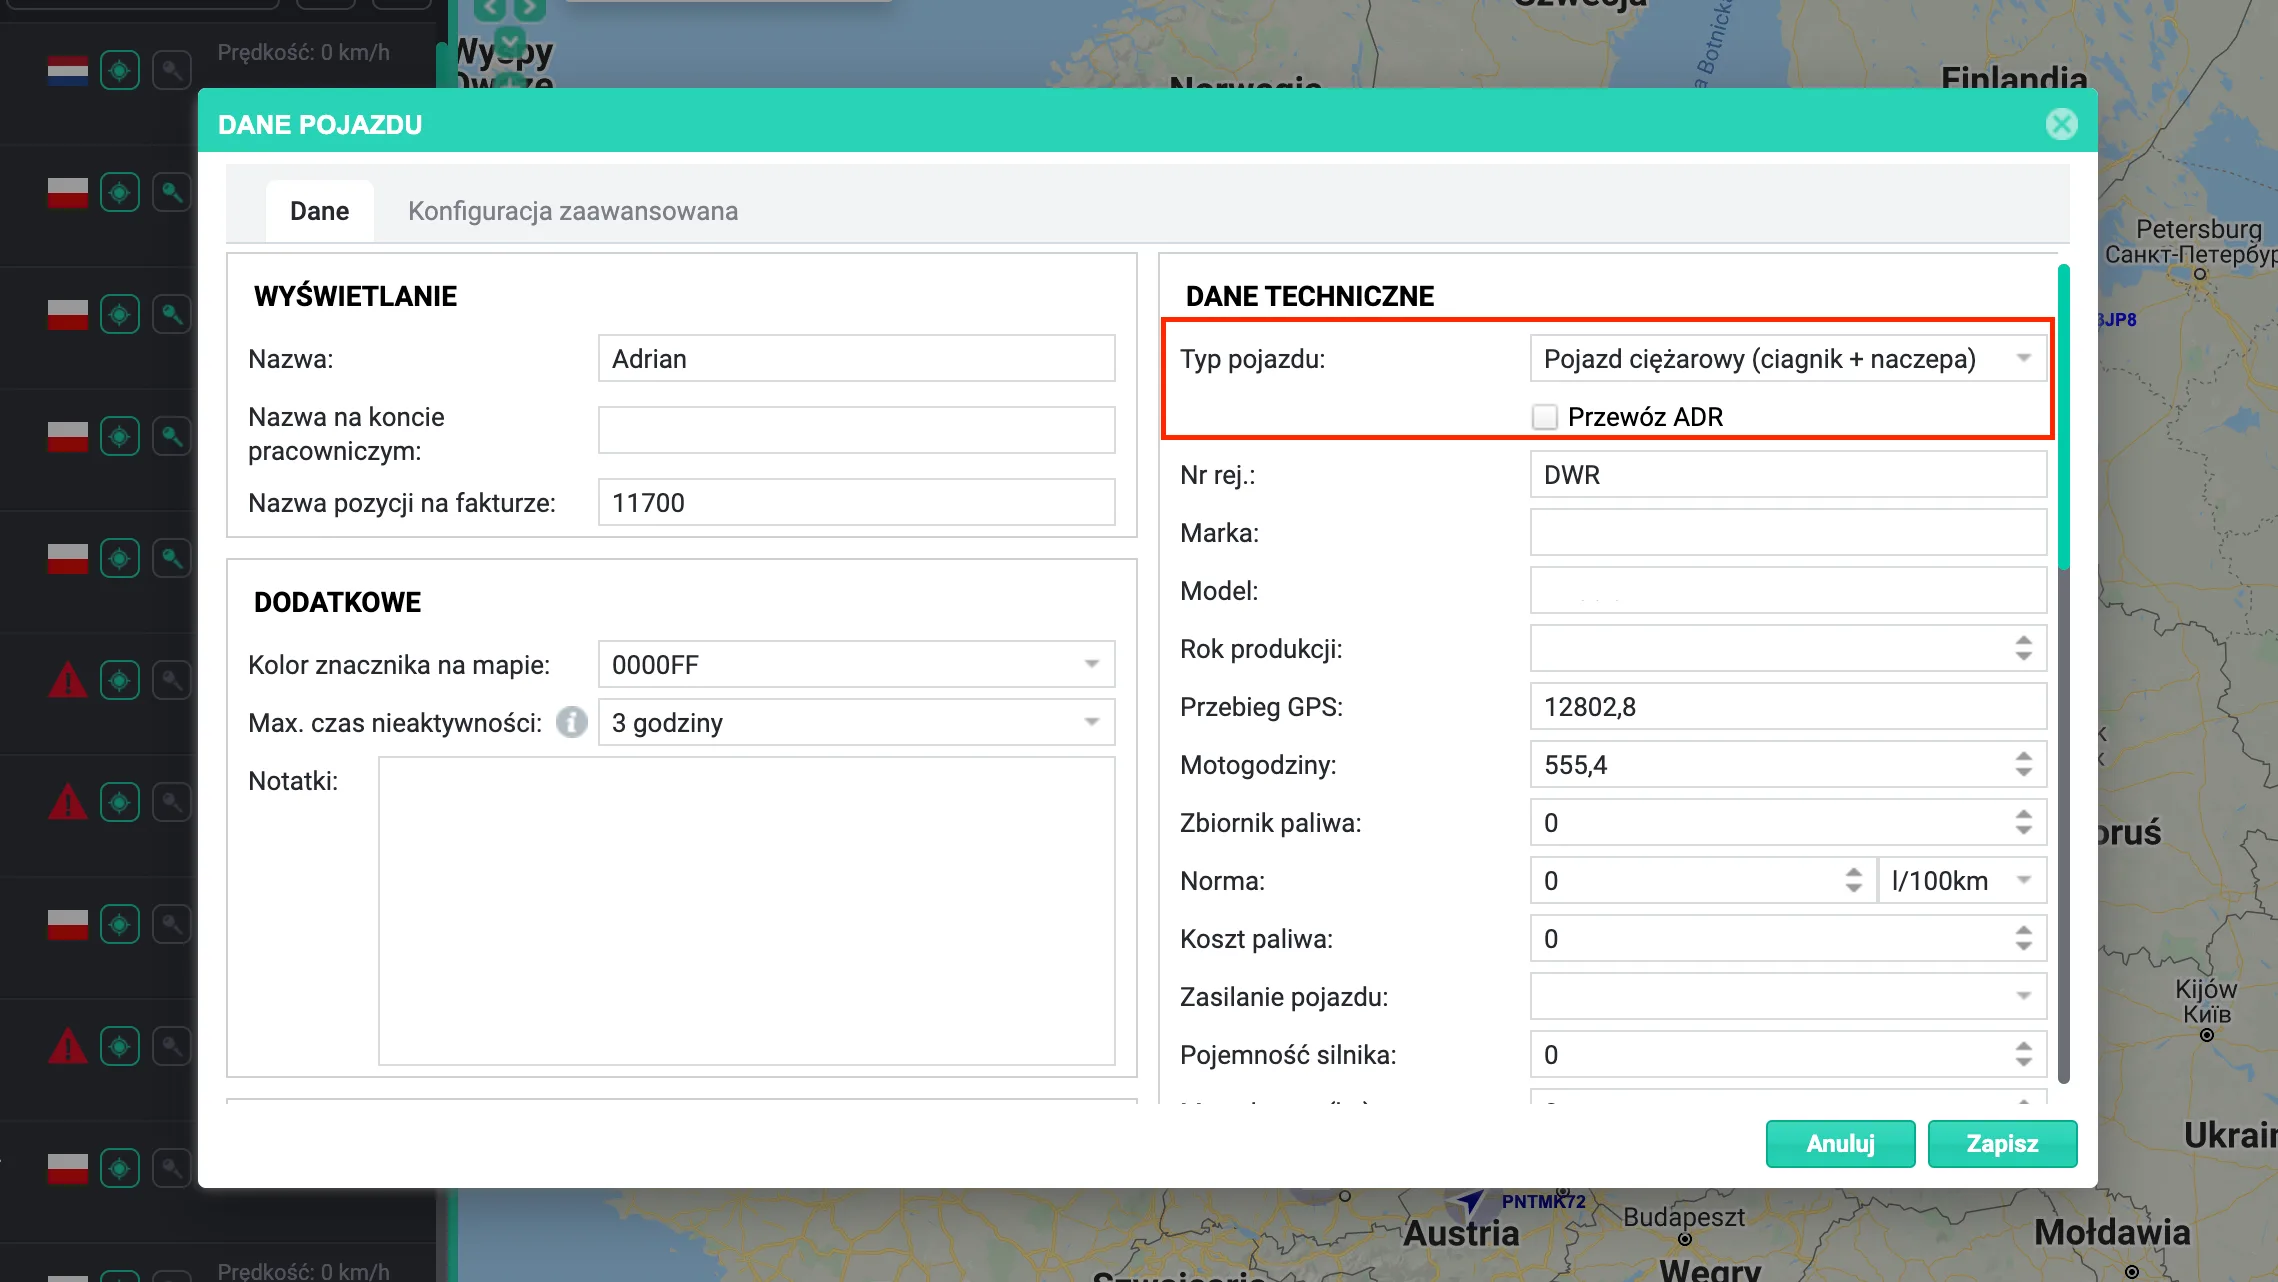This screenshot has width=2278, height=1282.
Task: Toggle the Przewóz ADR checkbox
Action: (x=1545, y=417)
